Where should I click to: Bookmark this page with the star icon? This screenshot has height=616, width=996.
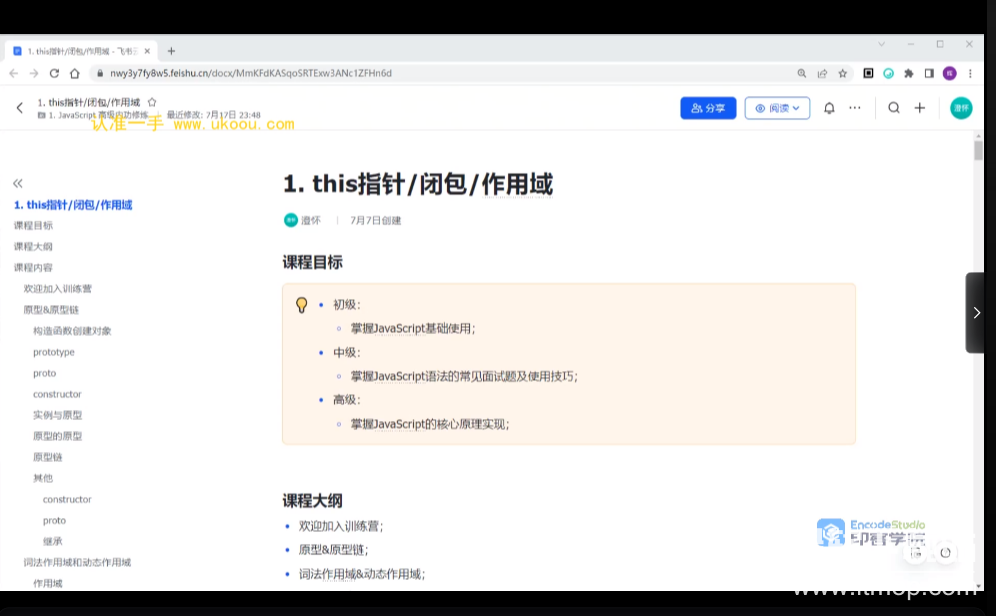tap(843, 73)
